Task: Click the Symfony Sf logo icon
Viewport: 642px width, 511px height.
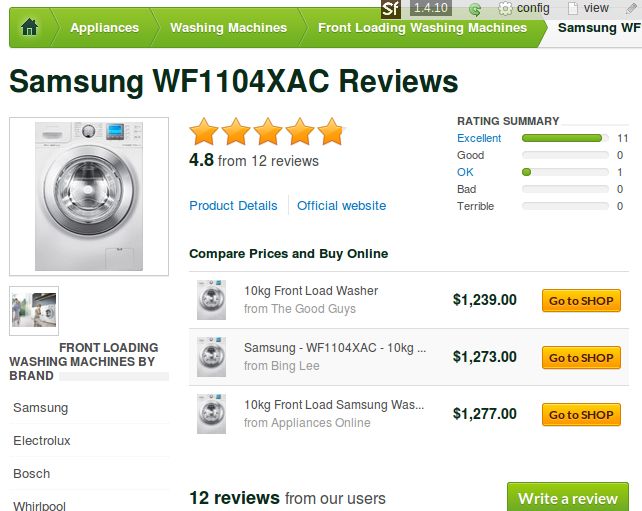Action: [x=391, y=9]
